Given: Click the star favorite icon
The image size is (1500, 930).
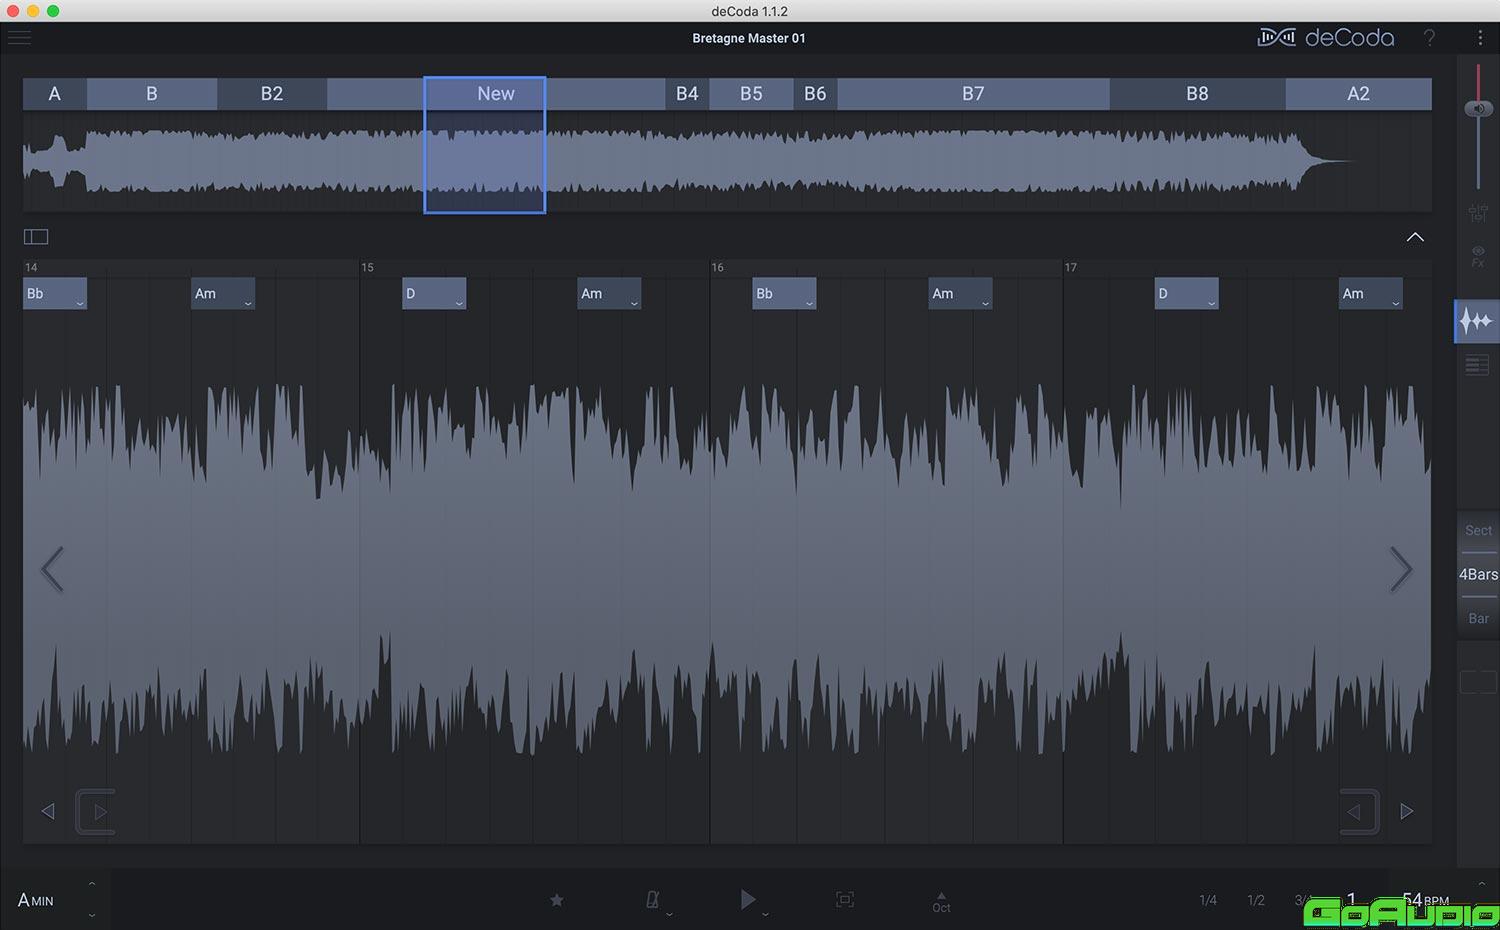Looking at the screenshot, I should 557,900.
